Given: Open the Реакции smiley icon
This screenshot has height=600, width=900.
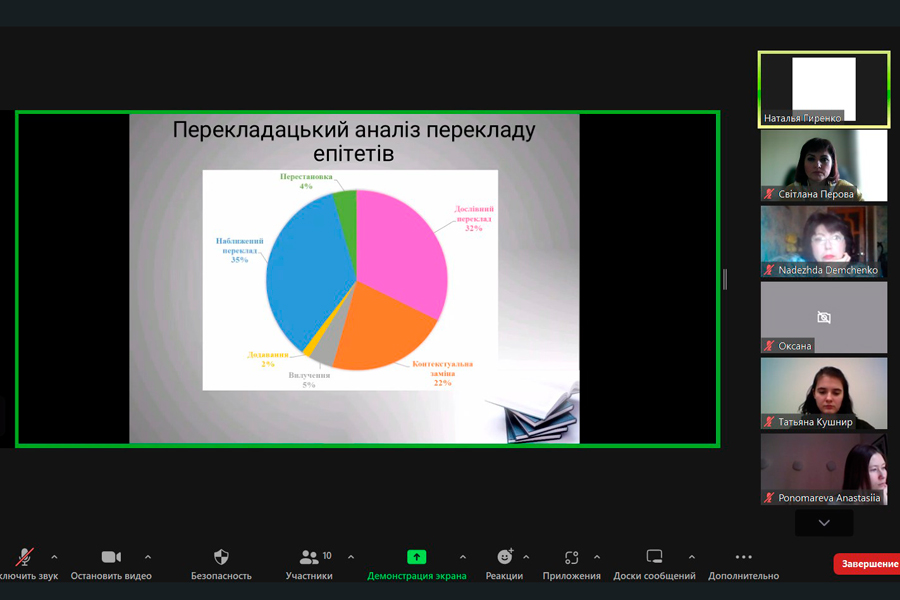Looking at the screenshot, I should tap(505, 556).
